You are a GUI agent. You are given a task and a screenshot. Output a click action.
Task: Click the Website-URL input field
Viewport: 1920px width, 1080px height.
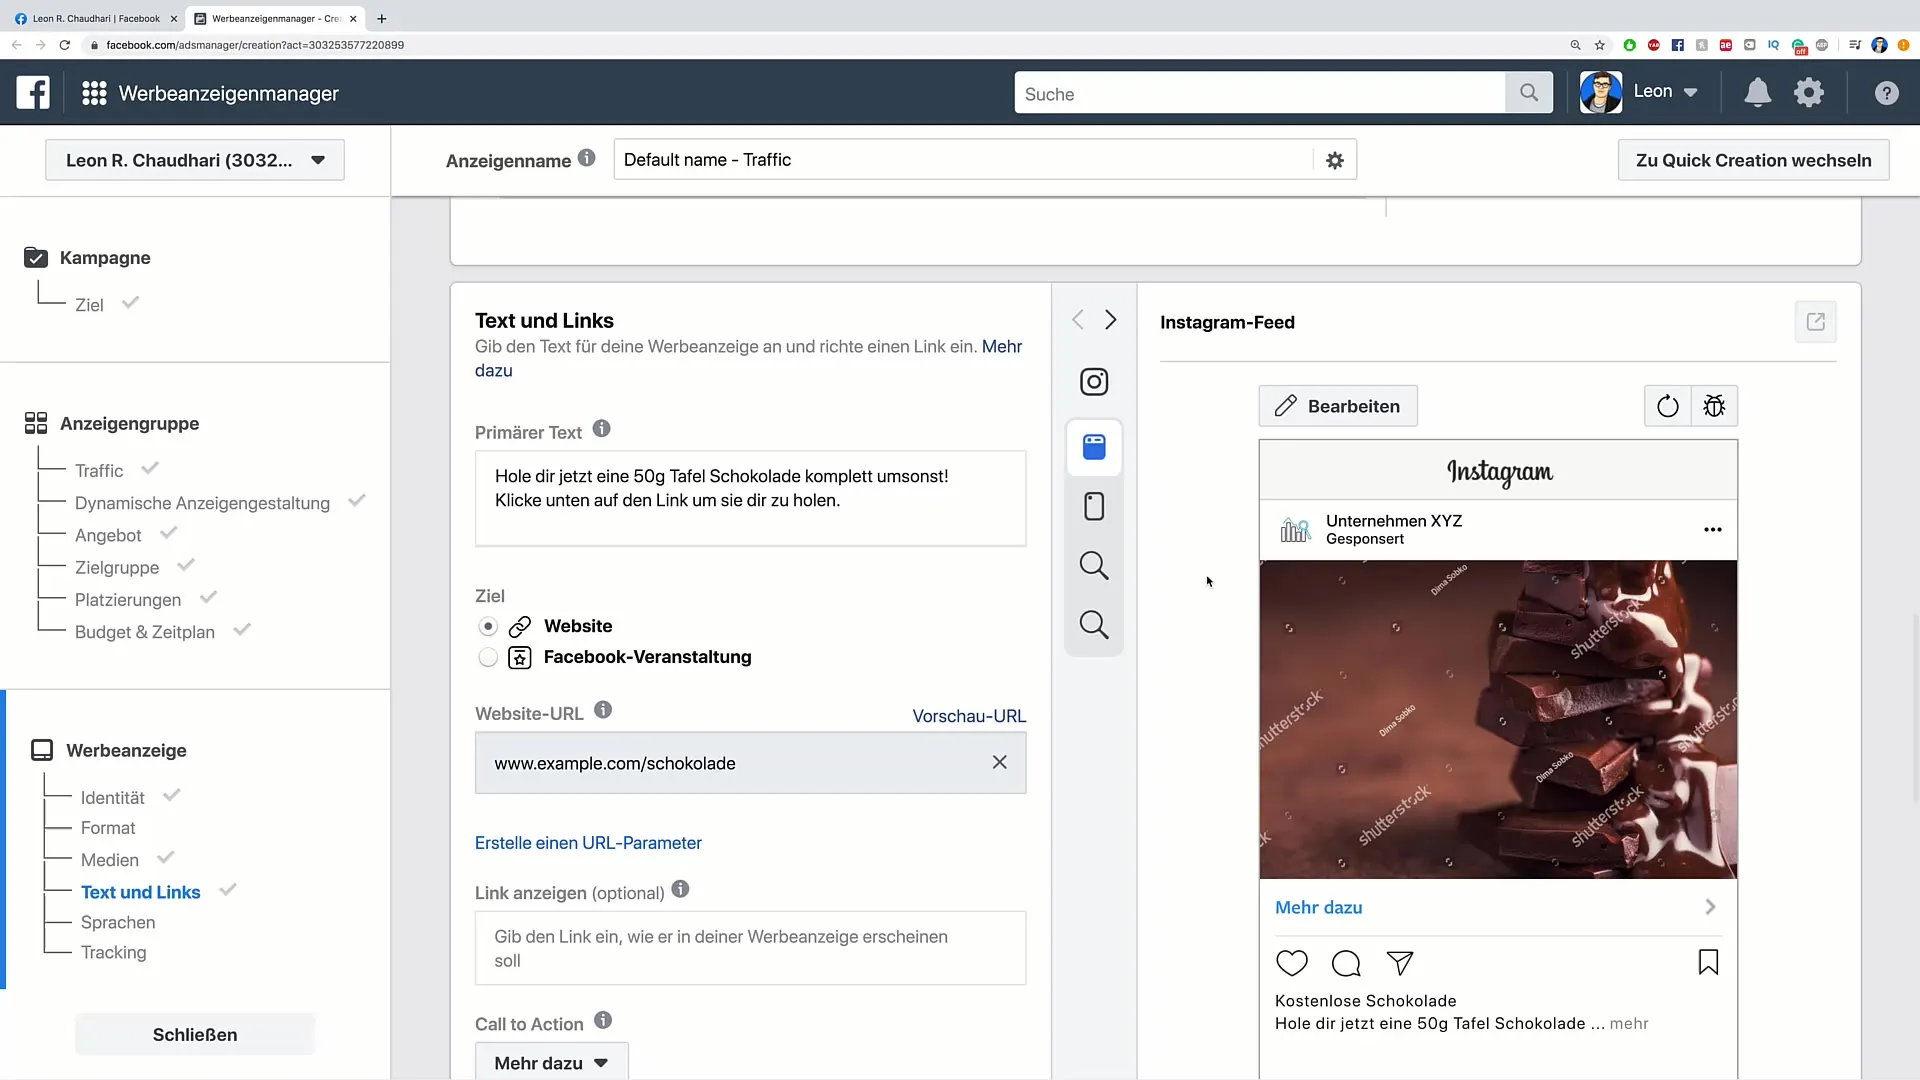(750, 762)
